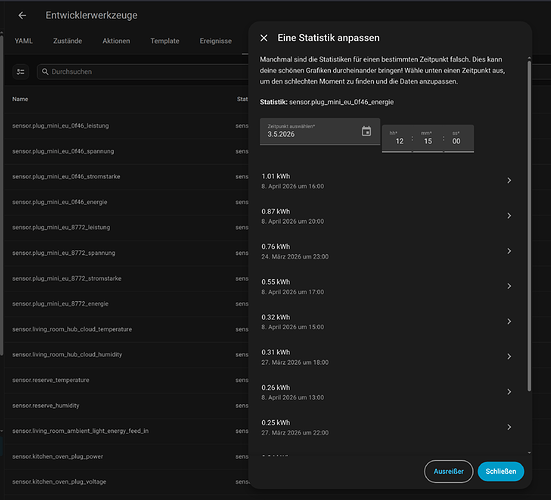Screen dimensions: 551x500
Task: Open the 0.25 kWh entry chevron
Action: (x=509, y=427)
